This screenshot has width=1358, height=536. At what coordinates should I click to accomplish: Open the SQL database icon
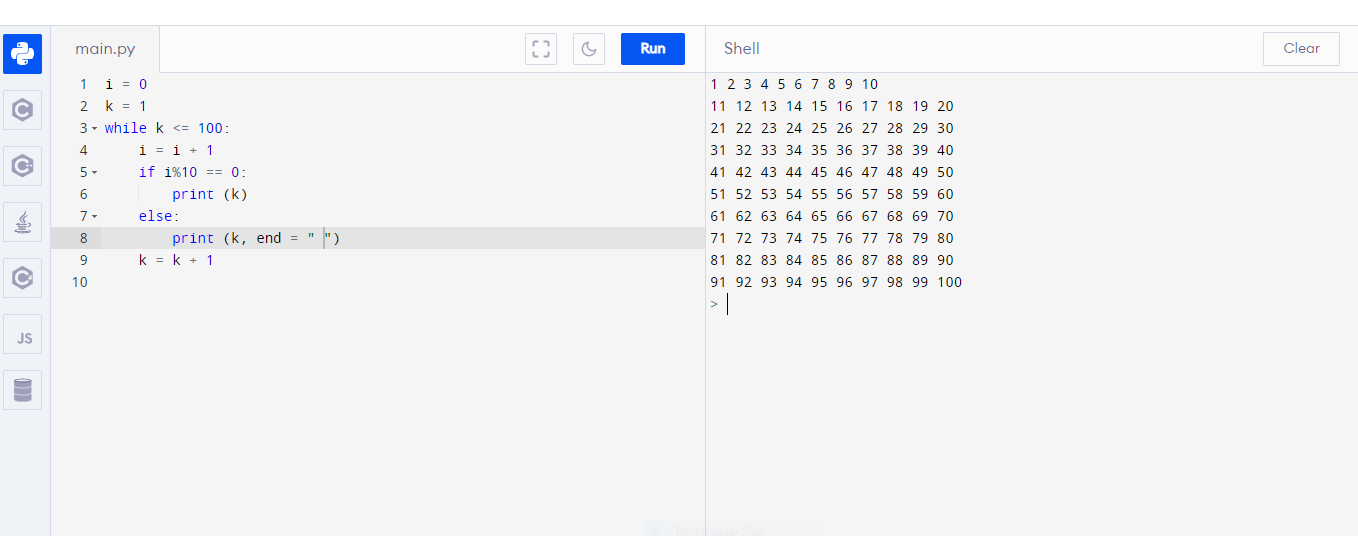pos(22,389)
